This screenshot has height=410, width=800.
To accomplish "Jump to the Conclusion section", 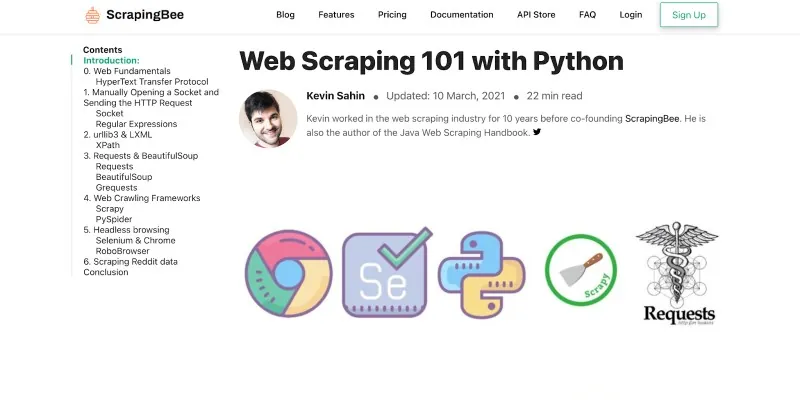I will click(106, 272).
